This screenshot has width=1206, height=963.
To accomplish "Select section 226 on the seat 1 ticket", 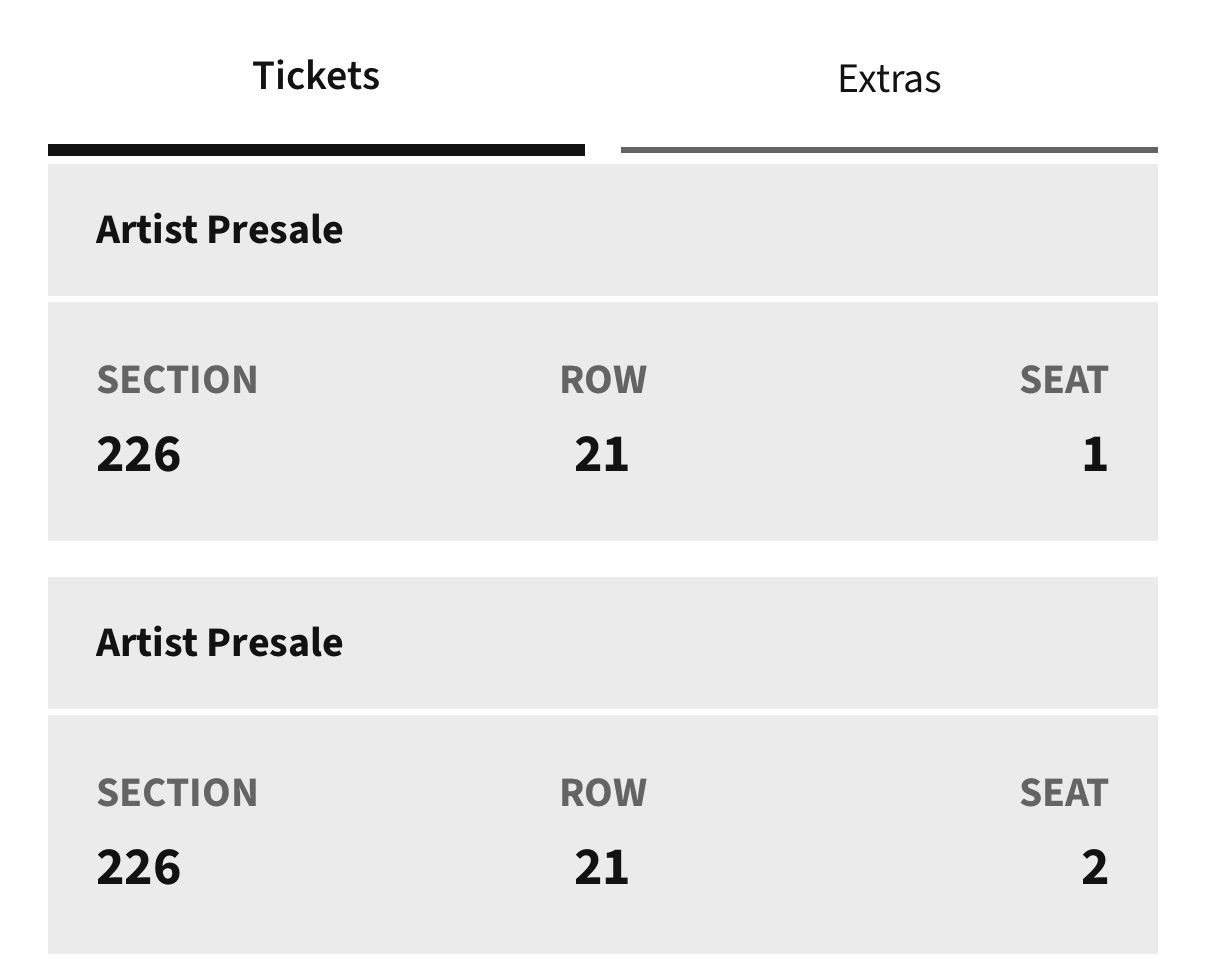I will pos(138,454).
